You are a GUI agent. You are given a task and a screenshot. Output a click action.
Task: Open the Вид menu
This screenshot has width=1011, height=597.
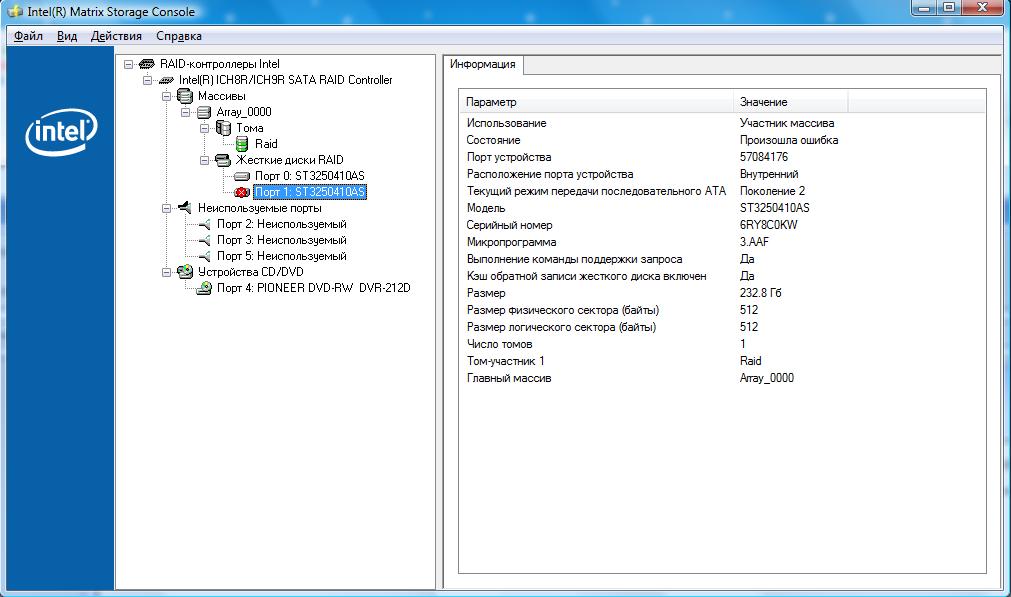[66, 36]
